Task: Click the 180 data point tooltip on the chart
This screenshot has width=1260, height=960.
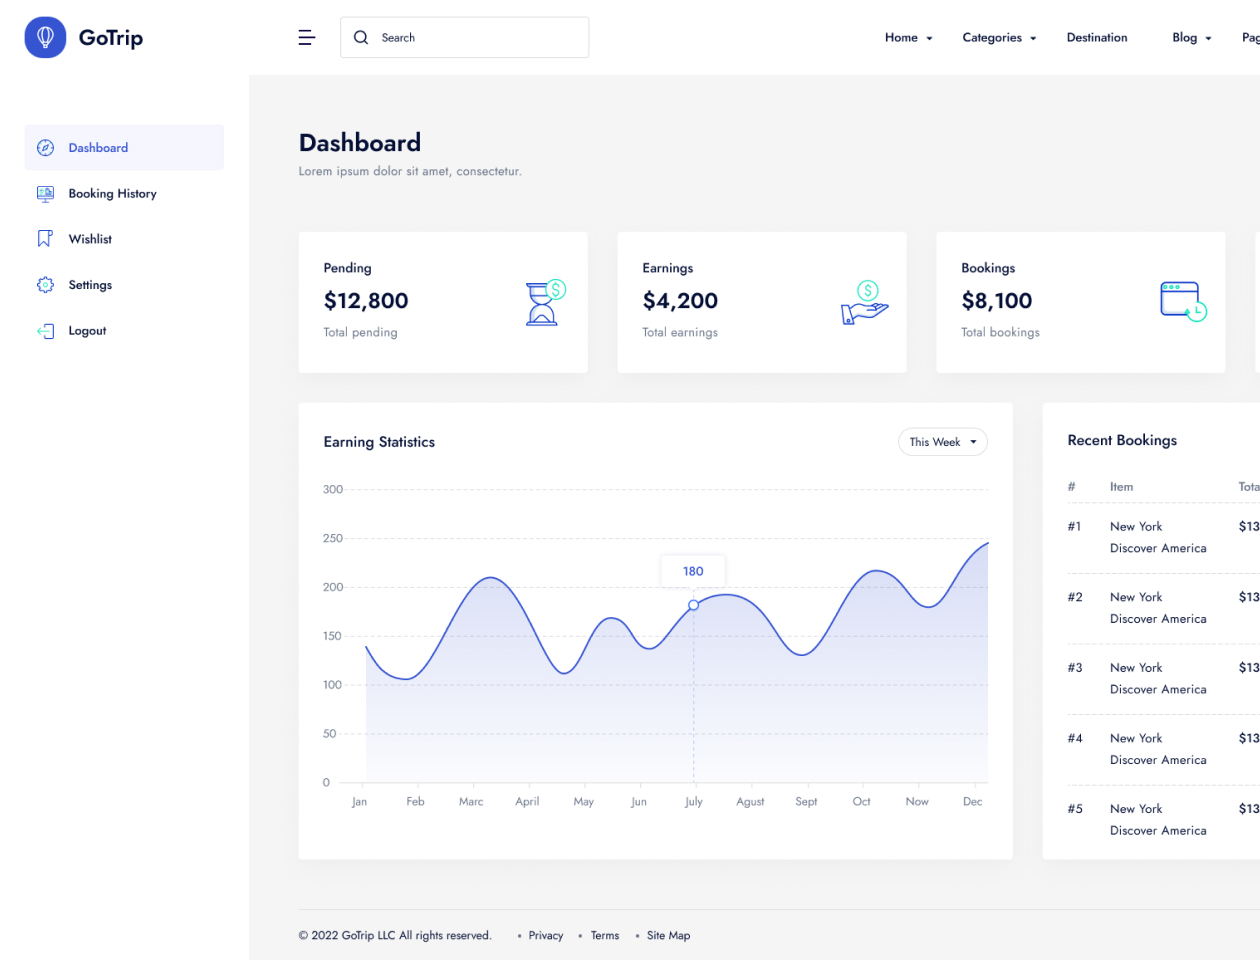Action: 692,571
